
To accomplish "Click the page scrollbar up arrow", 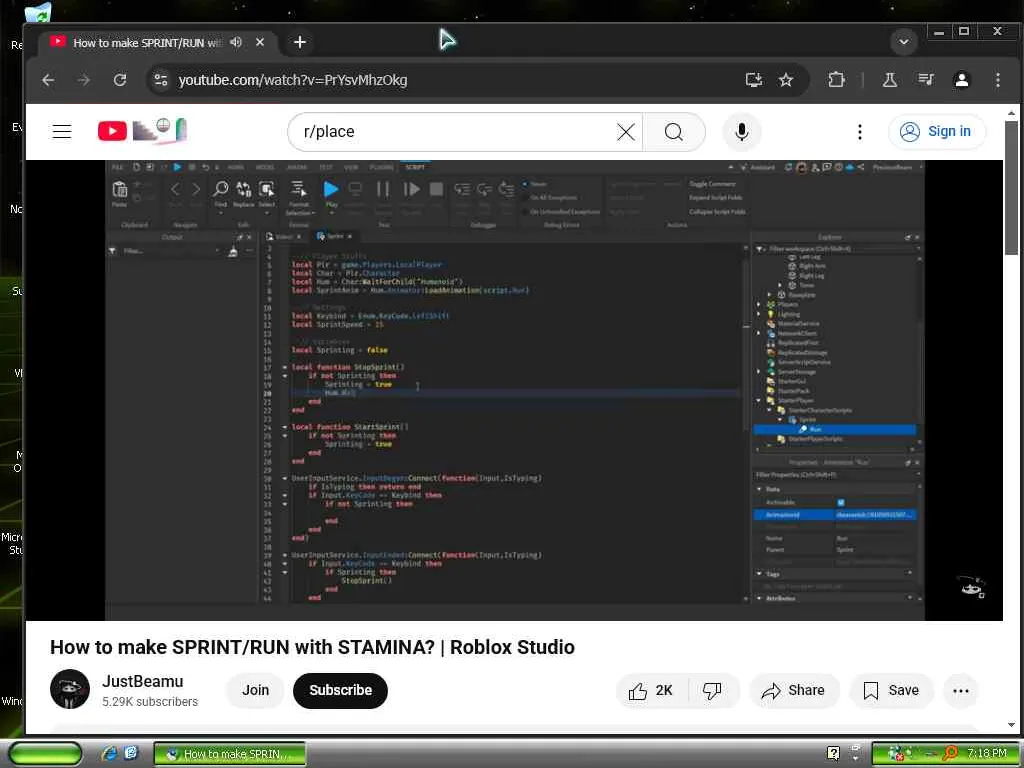I will [1012, 112].
